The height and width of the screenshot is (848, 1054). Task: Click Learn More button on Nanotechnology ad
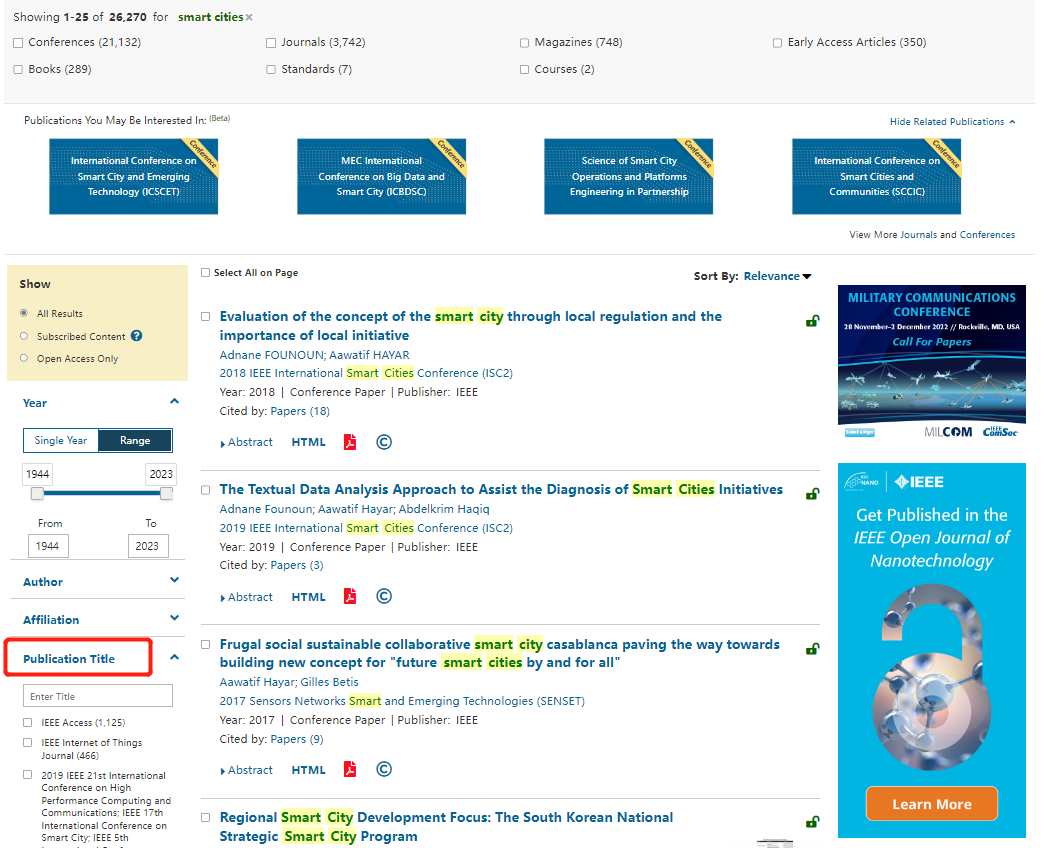[x=932, y=804]
